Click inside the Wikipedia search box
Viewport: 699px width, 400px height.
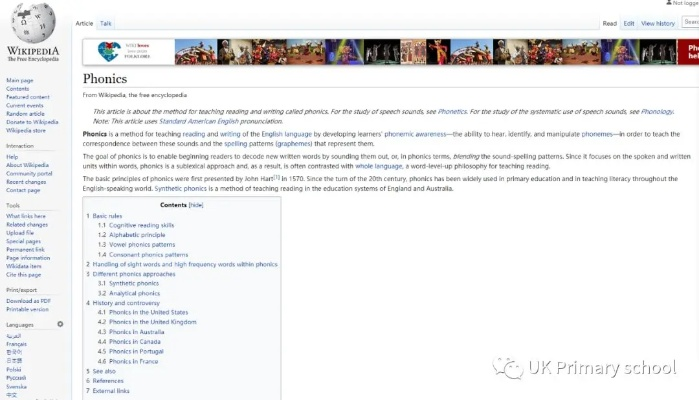click(693, 23)
